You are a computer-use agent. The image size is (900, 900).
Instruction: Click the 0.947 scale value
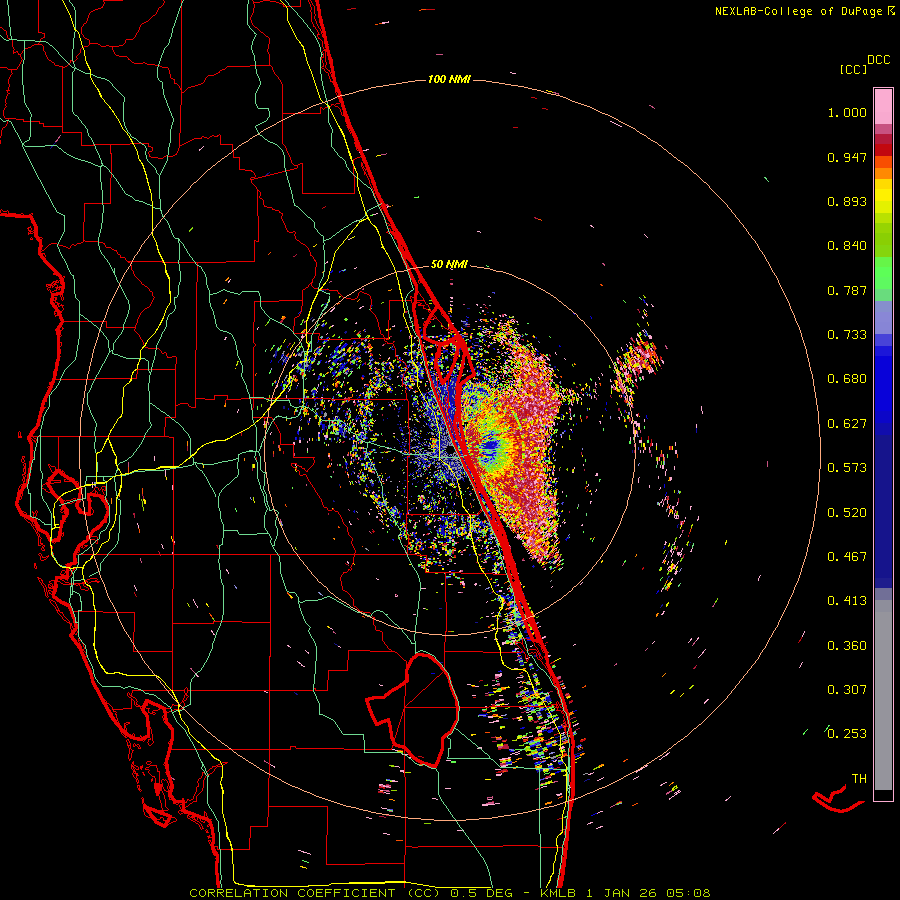coord(847,157)
